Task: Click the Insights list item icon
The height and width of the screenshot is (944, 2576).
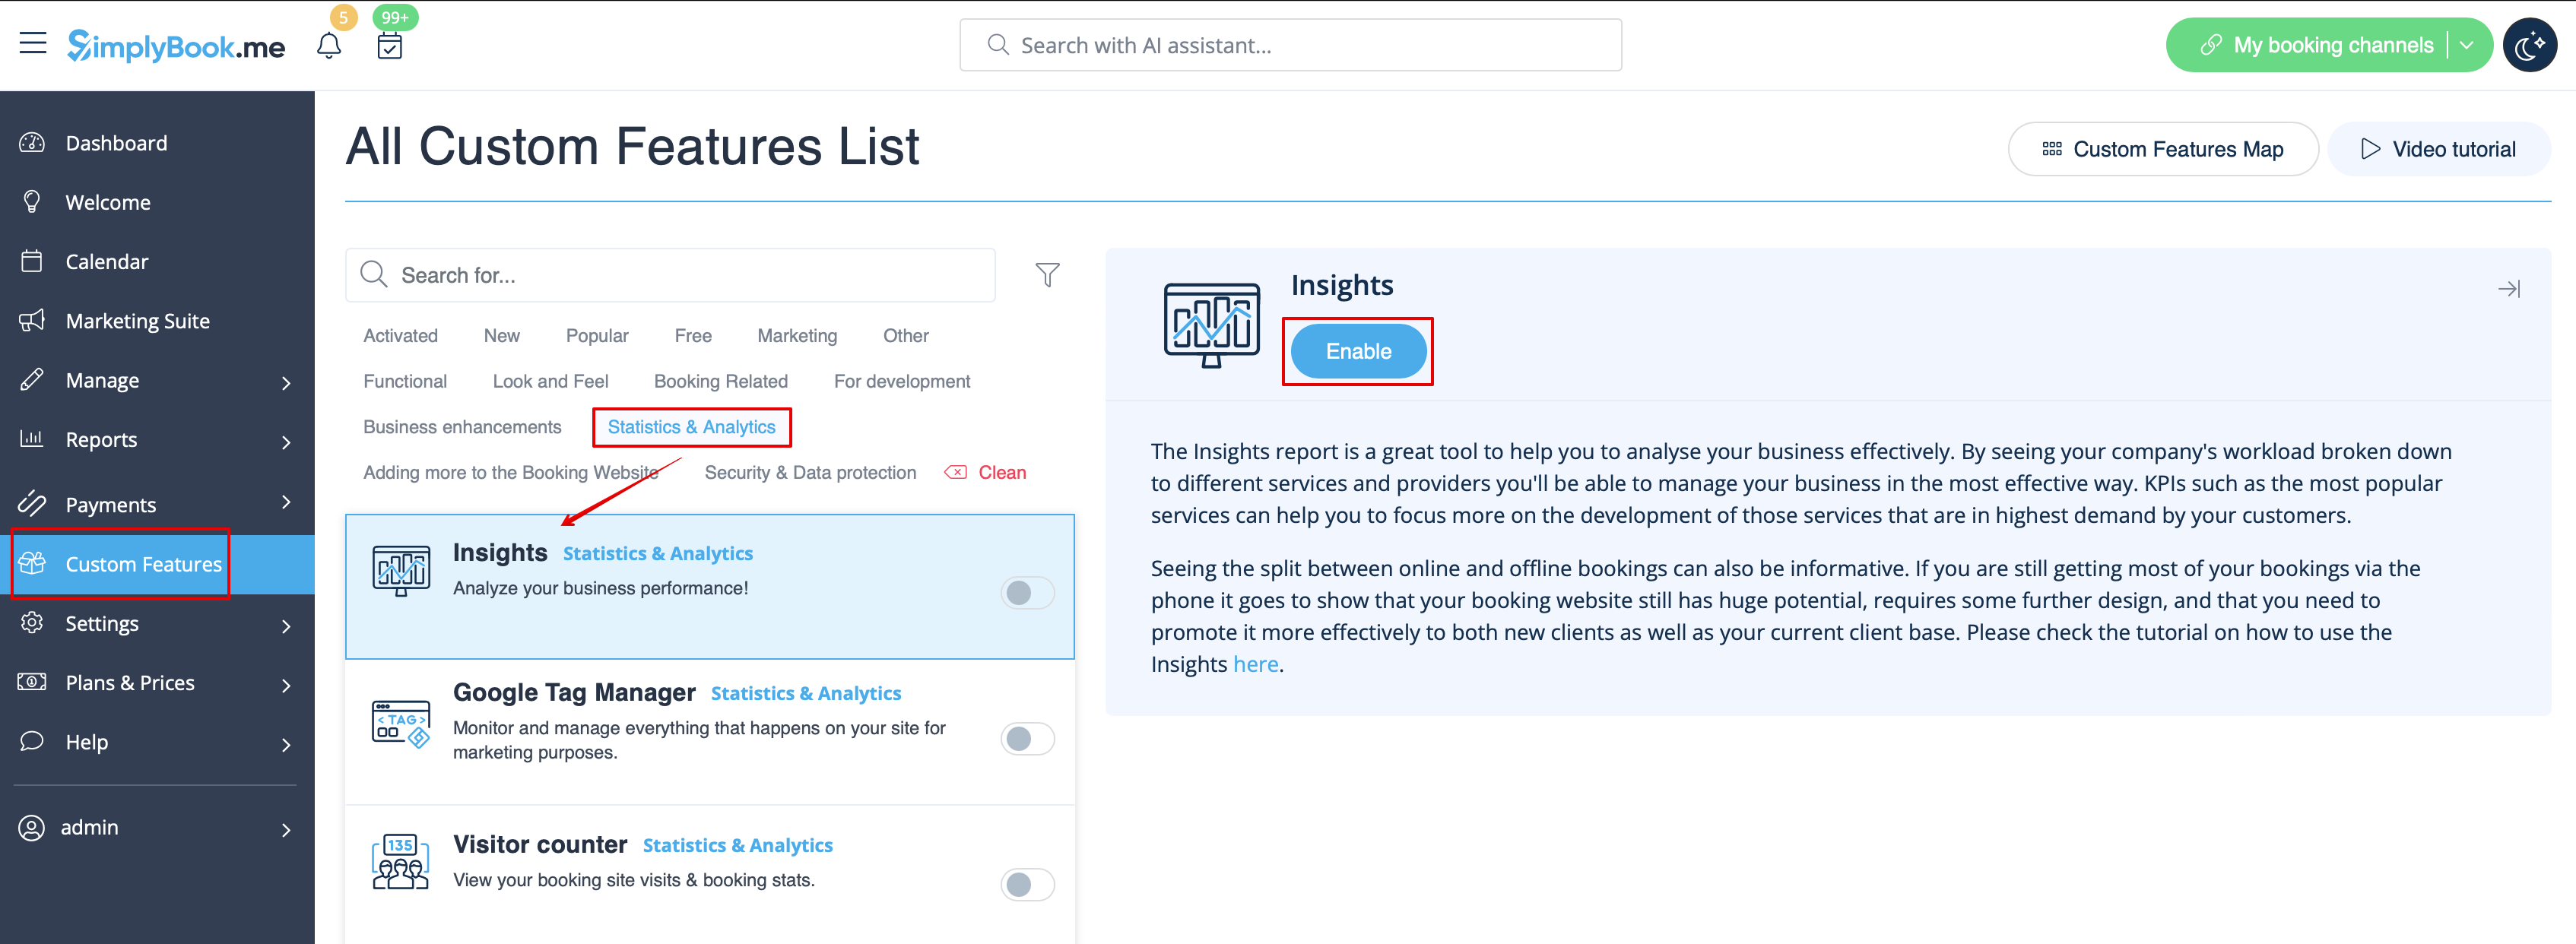Action: 401,571
